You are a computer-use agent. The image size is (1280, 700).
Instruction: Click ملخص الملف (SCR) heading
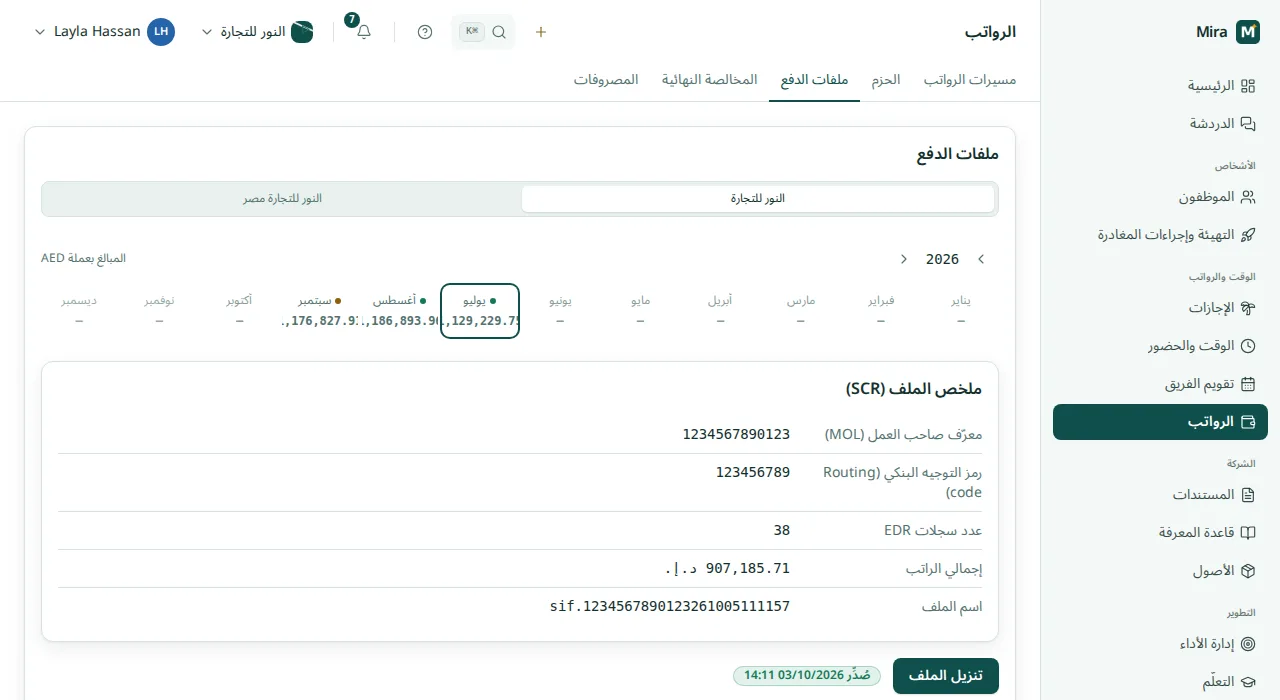click(914, 389)
